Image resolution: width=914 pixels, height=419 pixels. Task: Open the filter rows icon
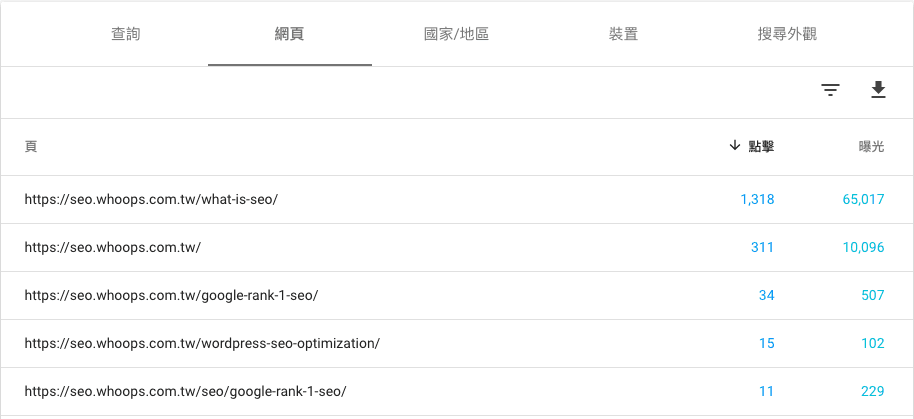(x=830, y=90)
